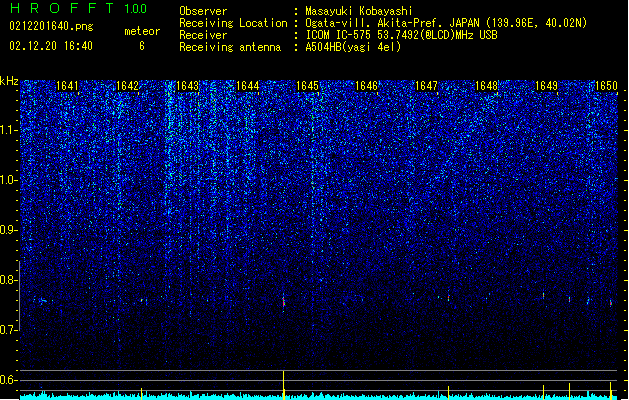Click the 1648 time axis label

tap(486, 86)
